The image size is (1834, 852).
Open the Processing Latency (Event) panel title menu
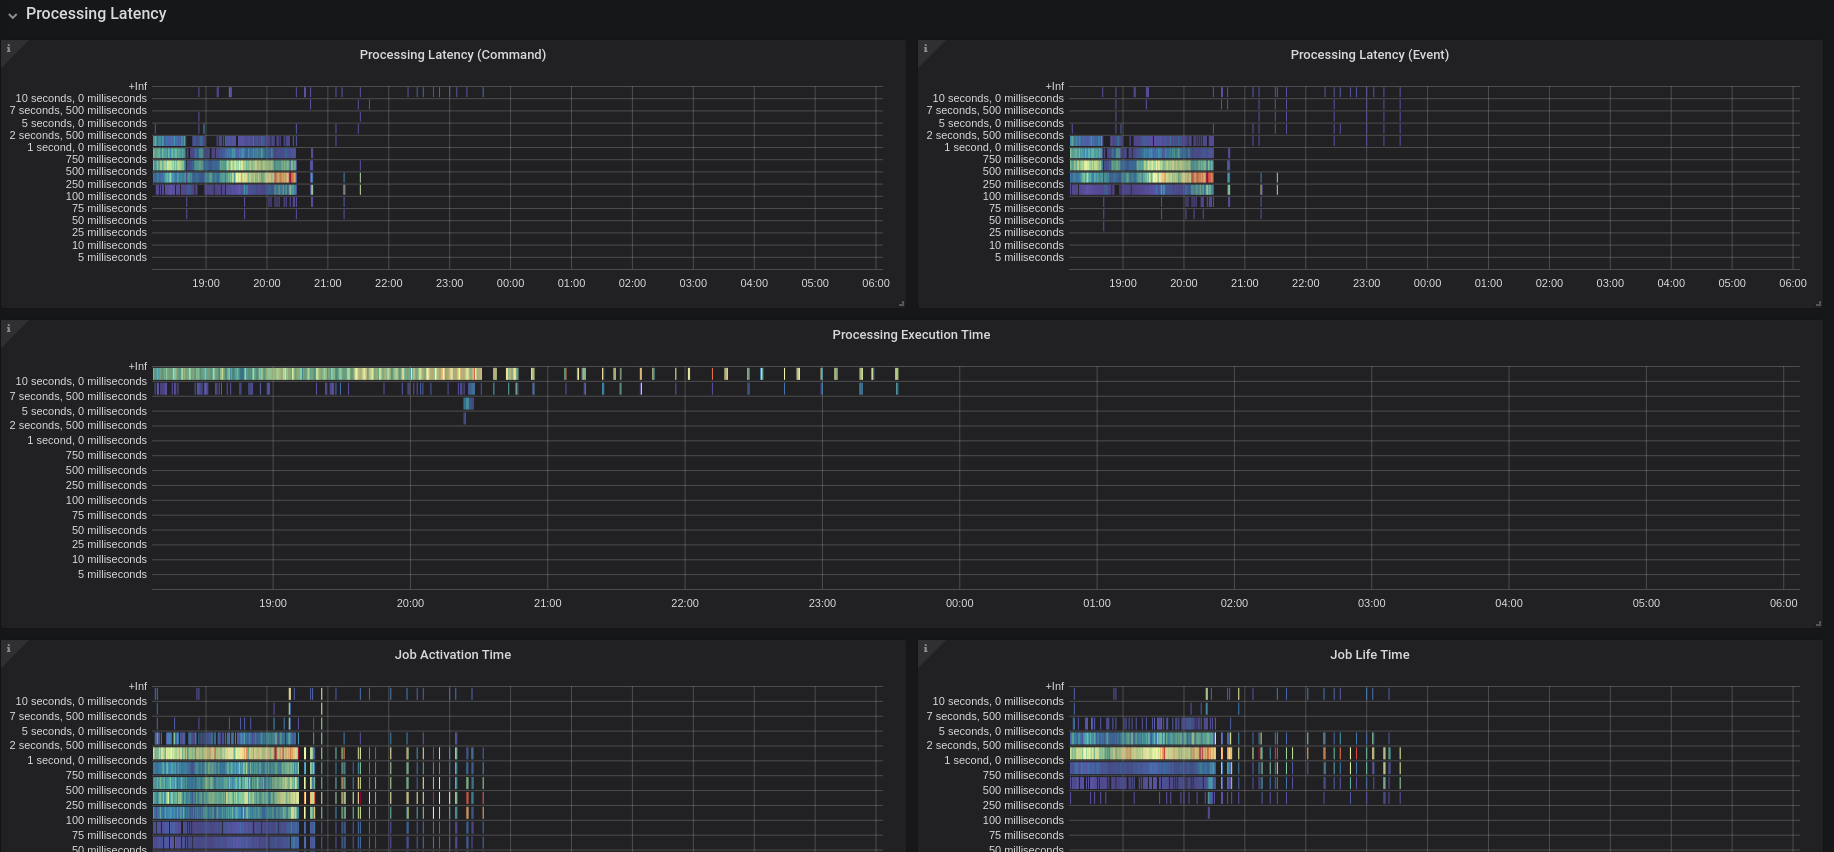(1369, 55)
